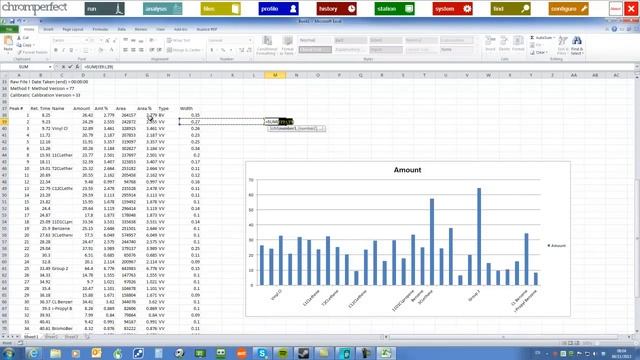Open Conditional Formatting menu
640x360 pixels.
[267, 45]
